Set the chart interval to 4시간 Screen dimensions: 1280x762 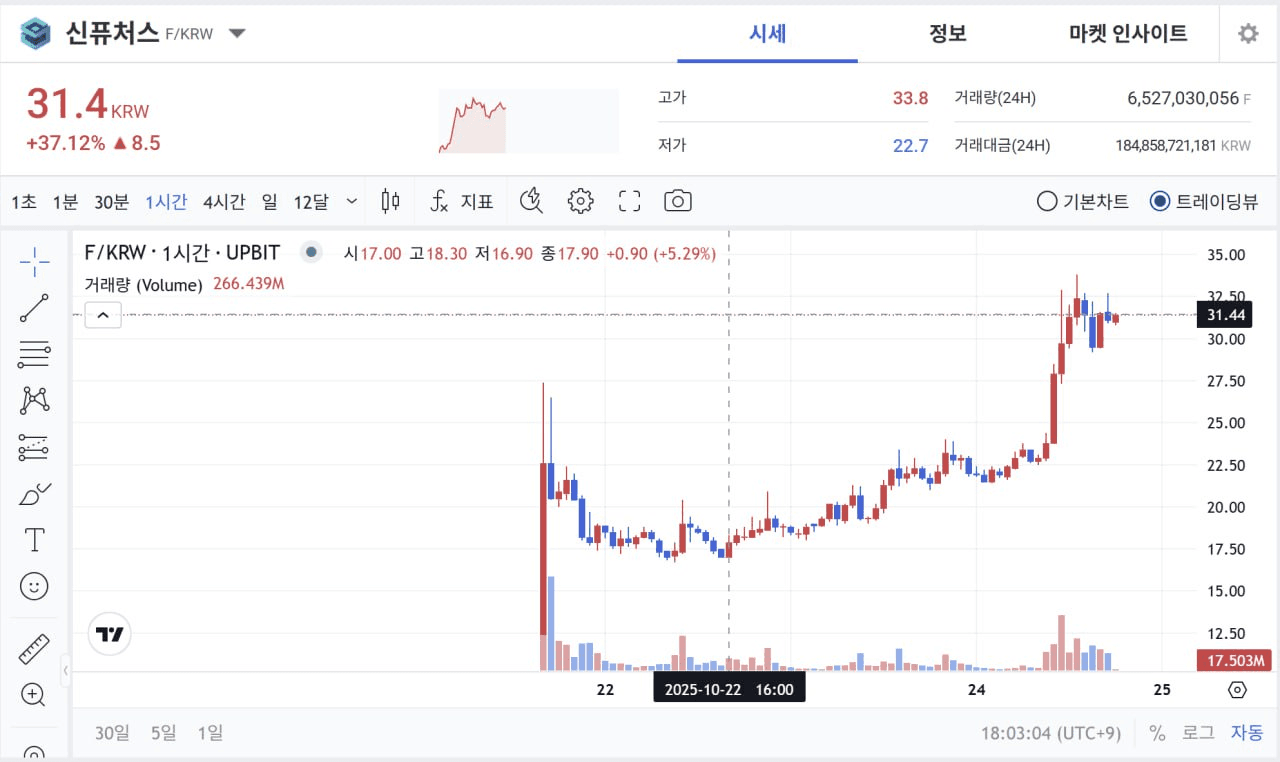coord(223,201)
